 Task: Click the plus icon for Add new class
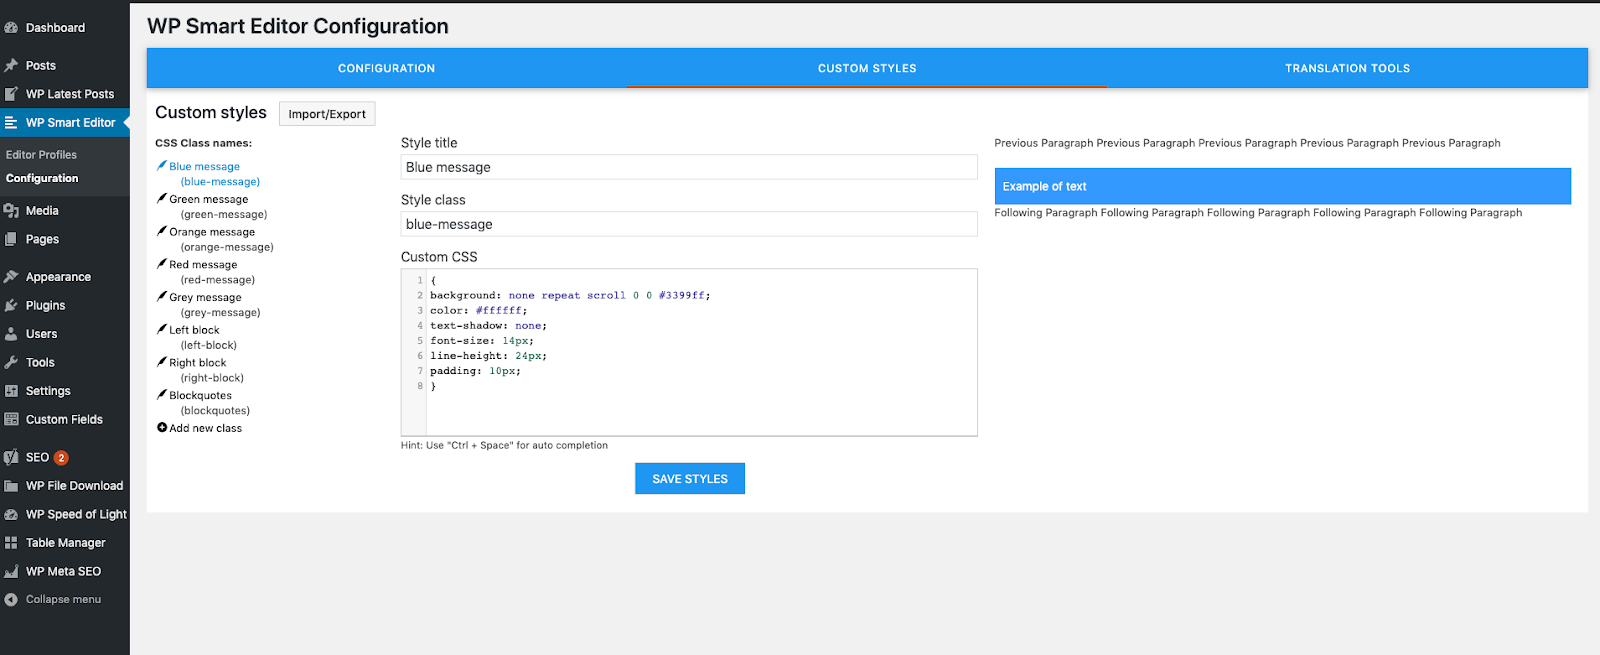[x=162, y=428]
